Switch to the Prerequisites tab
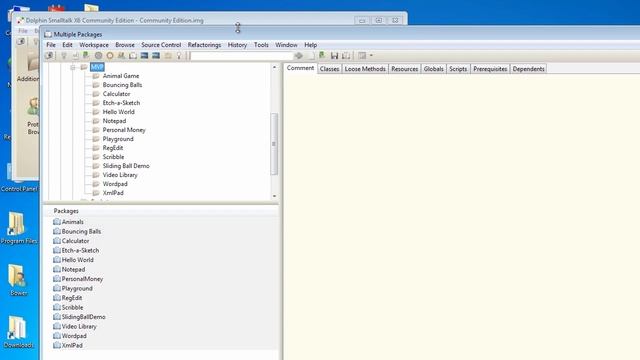This screenshot has height=360, width=640. [x=490, y=69]
